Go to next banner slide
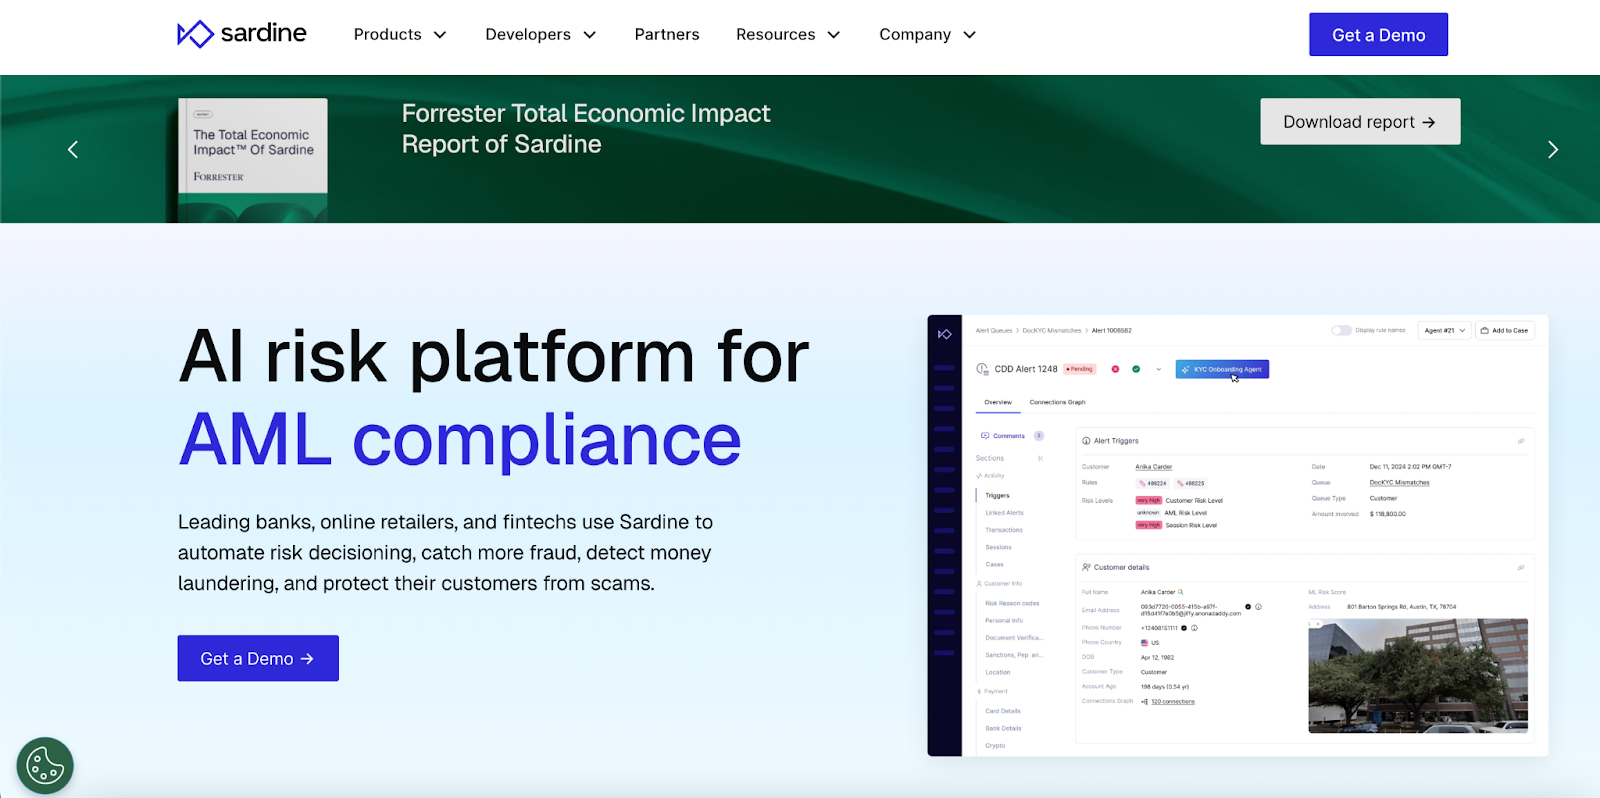The height and width of the screenshot is (798, 1600). pos(1553,150)
